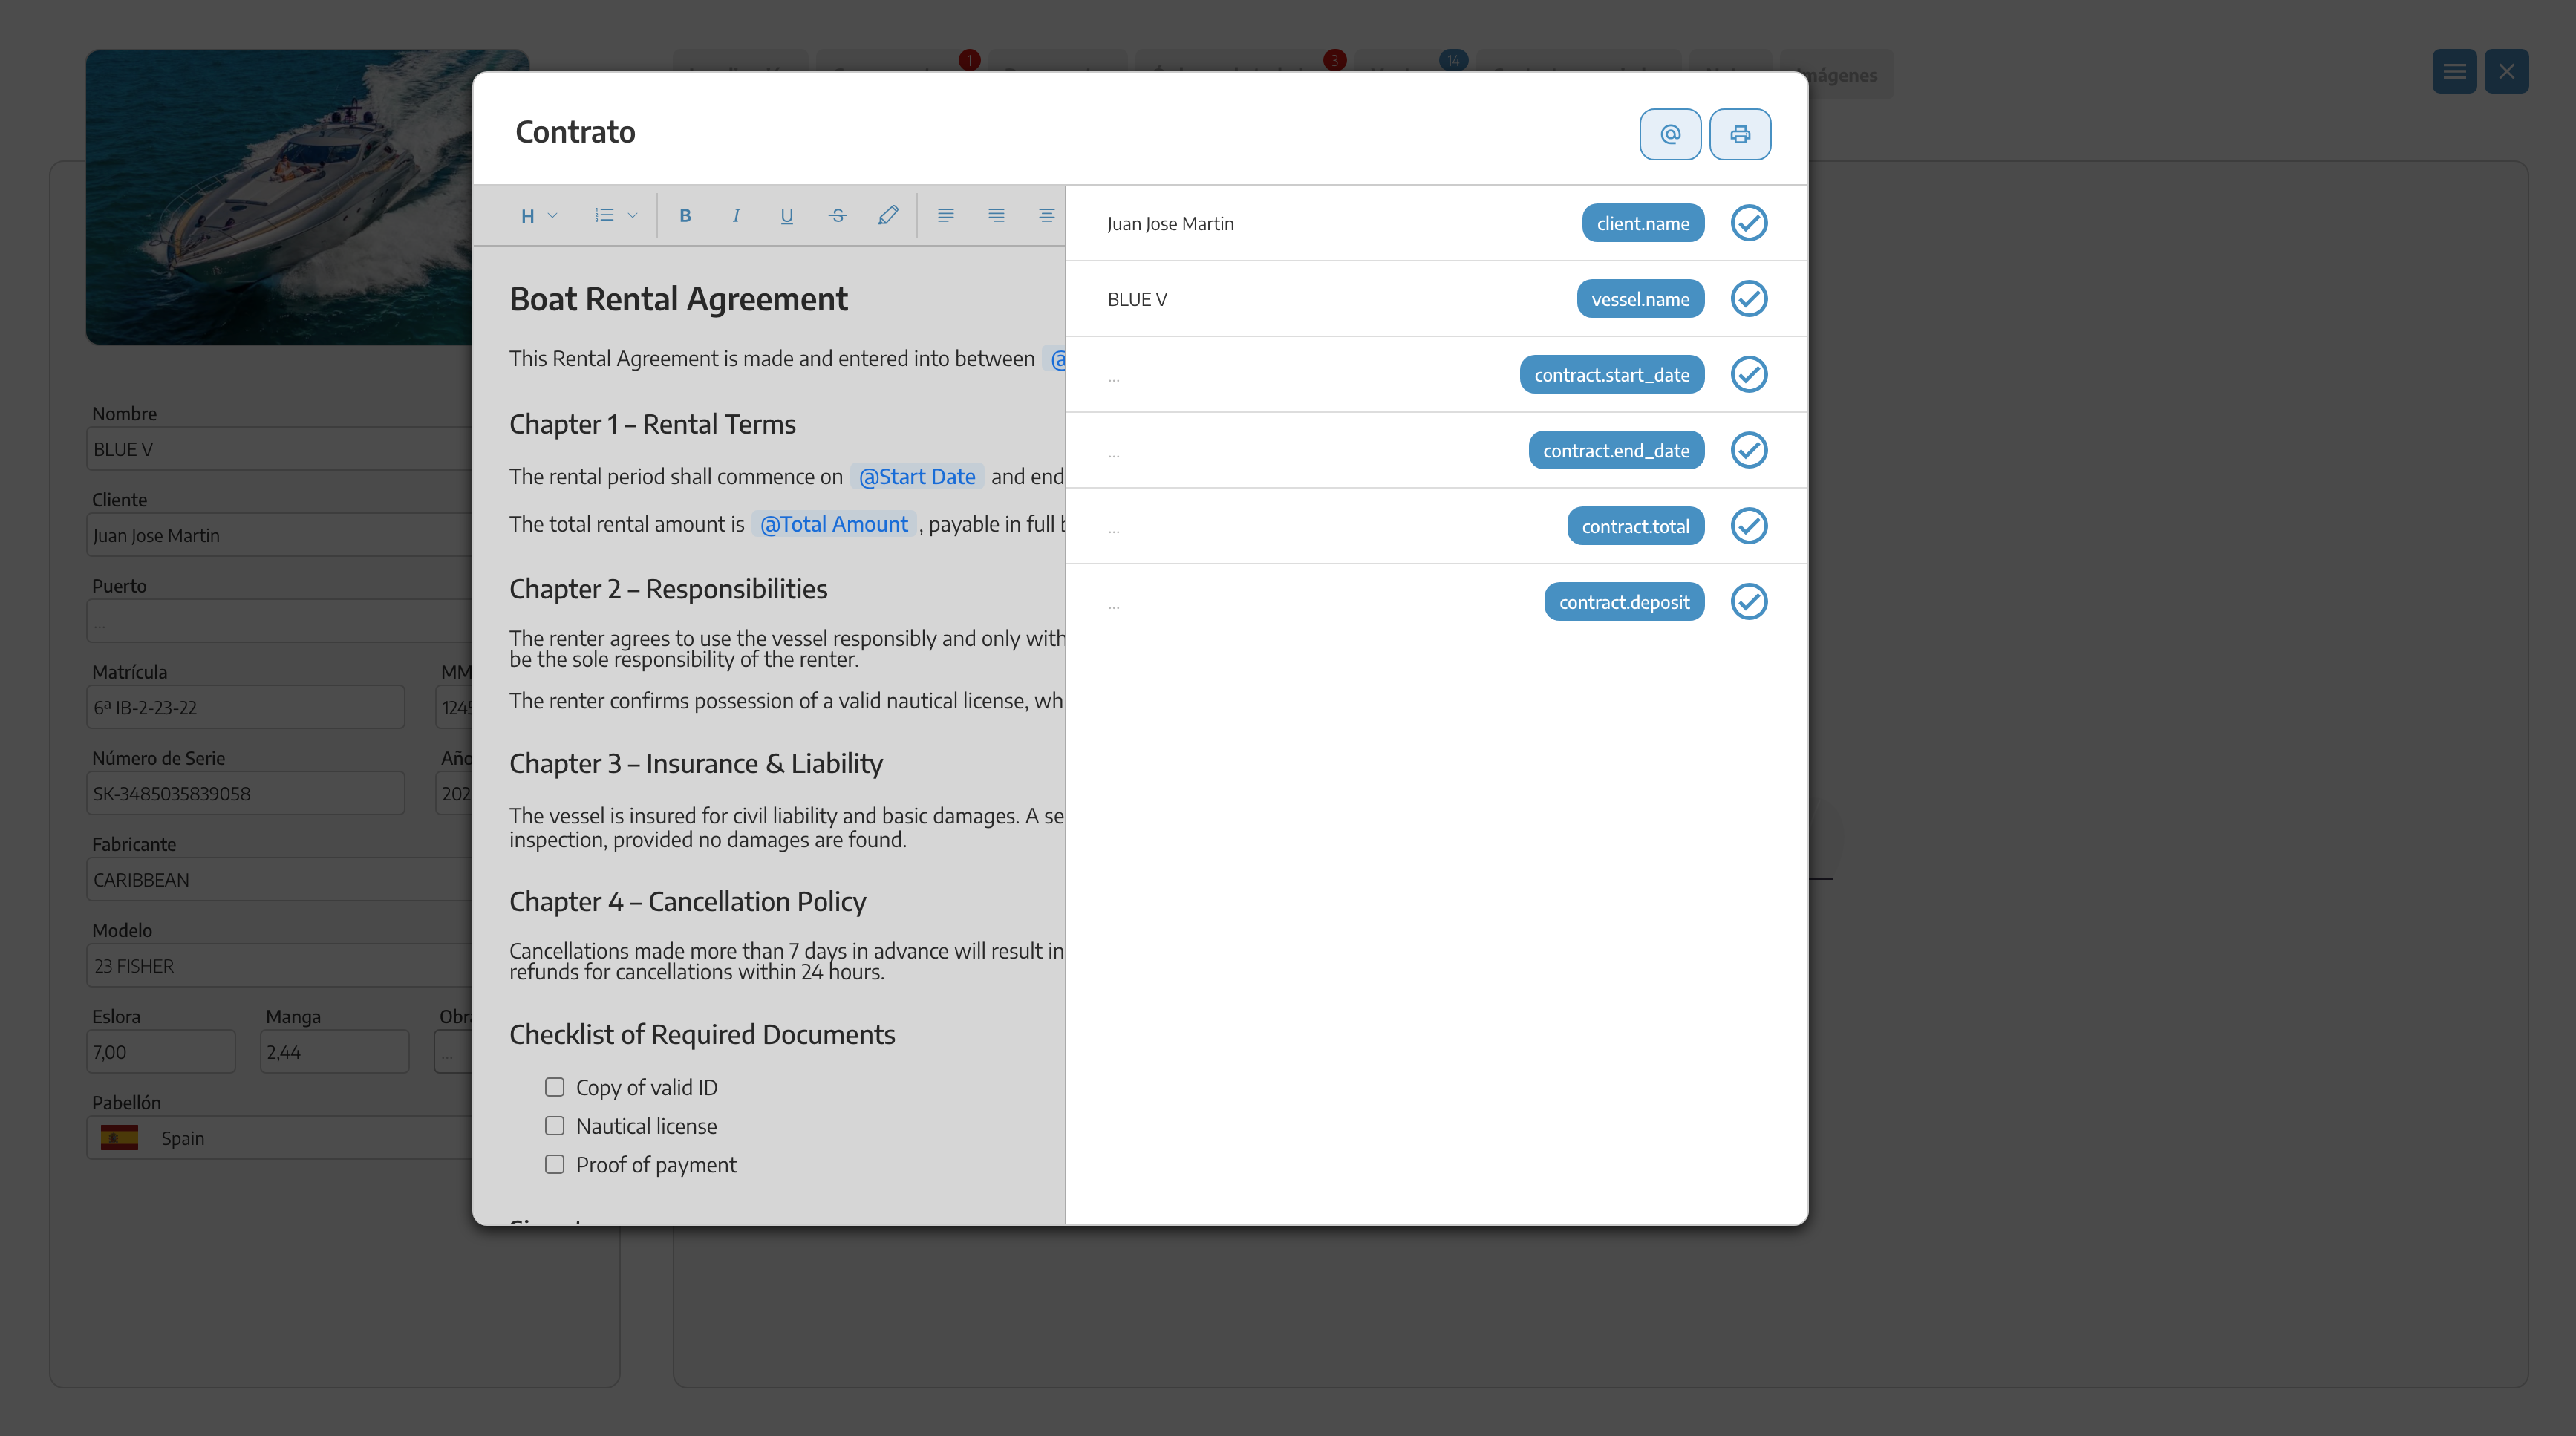Viewport: 2576px width, 1436px height.
Task: Click 'Checklist of Required Documents' heading
Action: pyautogui.click(x=702, y=1034)
